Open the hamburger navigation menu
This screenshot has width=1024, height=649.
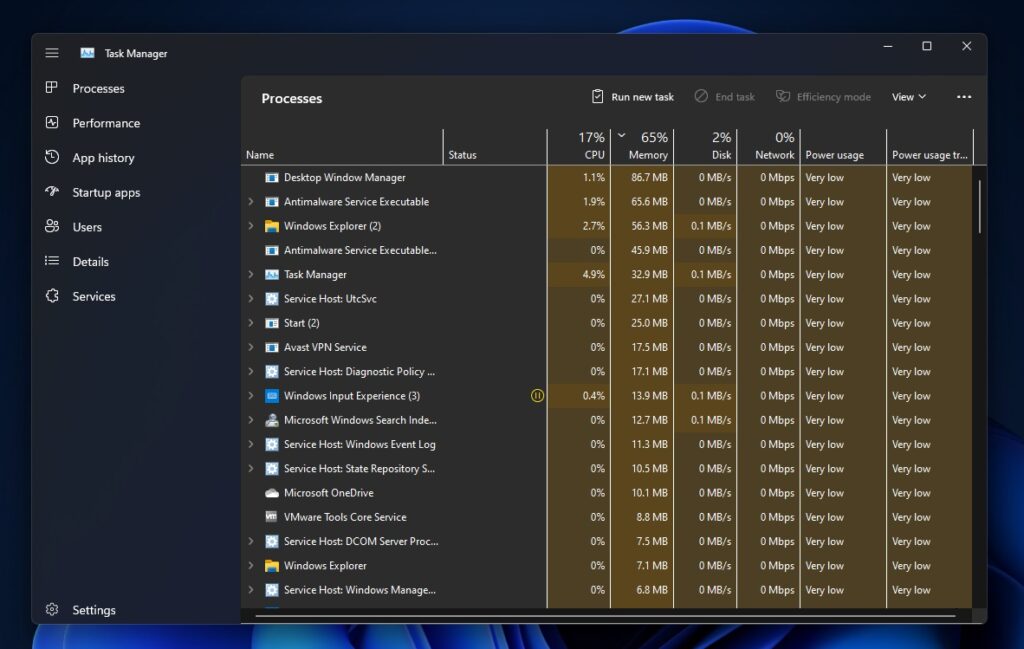[51, 52]
